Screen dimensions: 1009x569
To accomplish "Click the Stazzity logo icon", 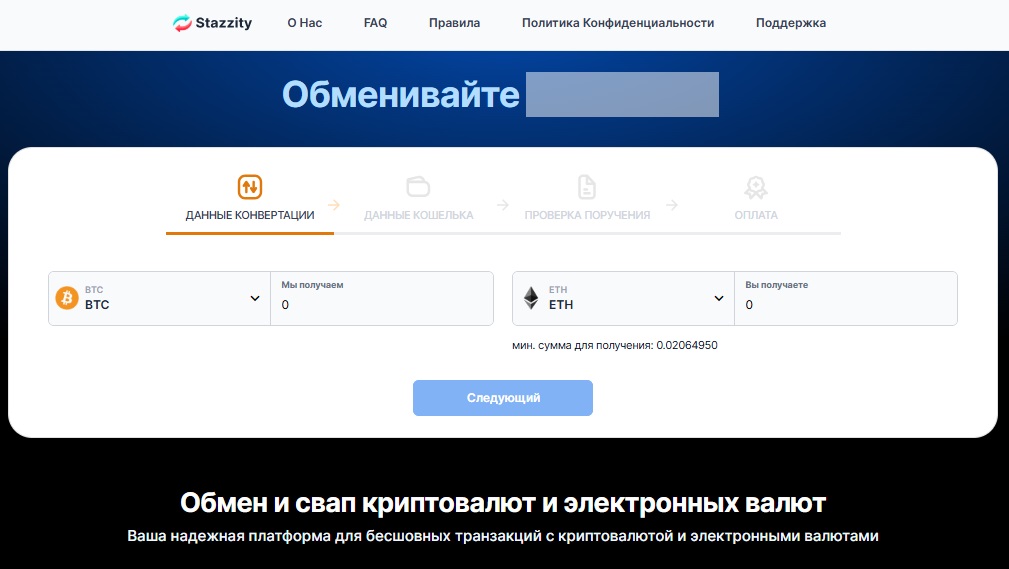I will (x=182, y=23).
